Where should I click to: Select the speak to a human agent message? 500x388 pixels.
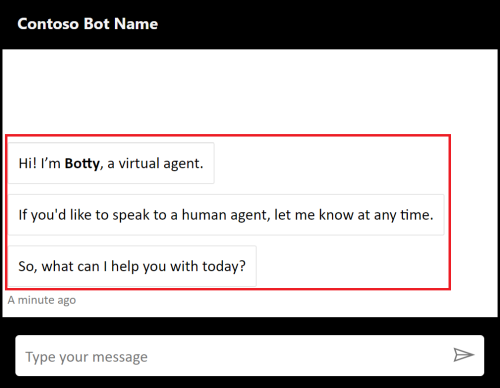226,215
